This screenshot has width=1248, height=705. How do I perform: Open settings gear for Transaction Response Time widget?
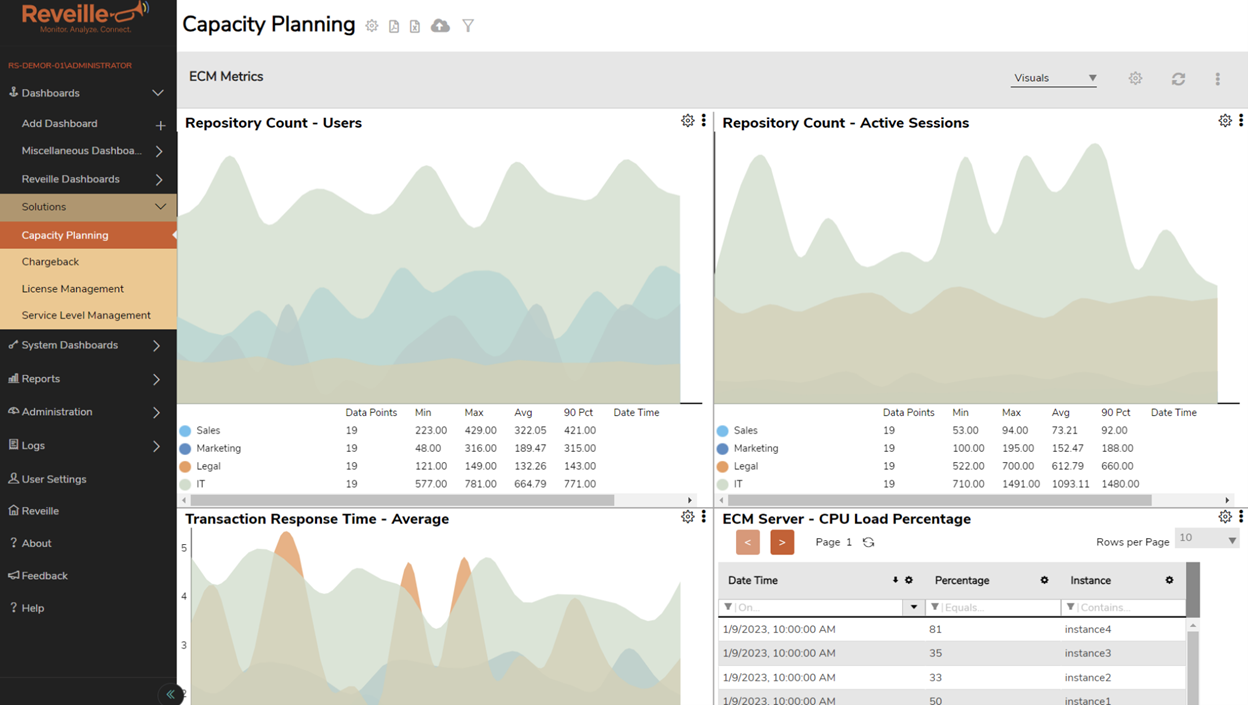[688, 517]
